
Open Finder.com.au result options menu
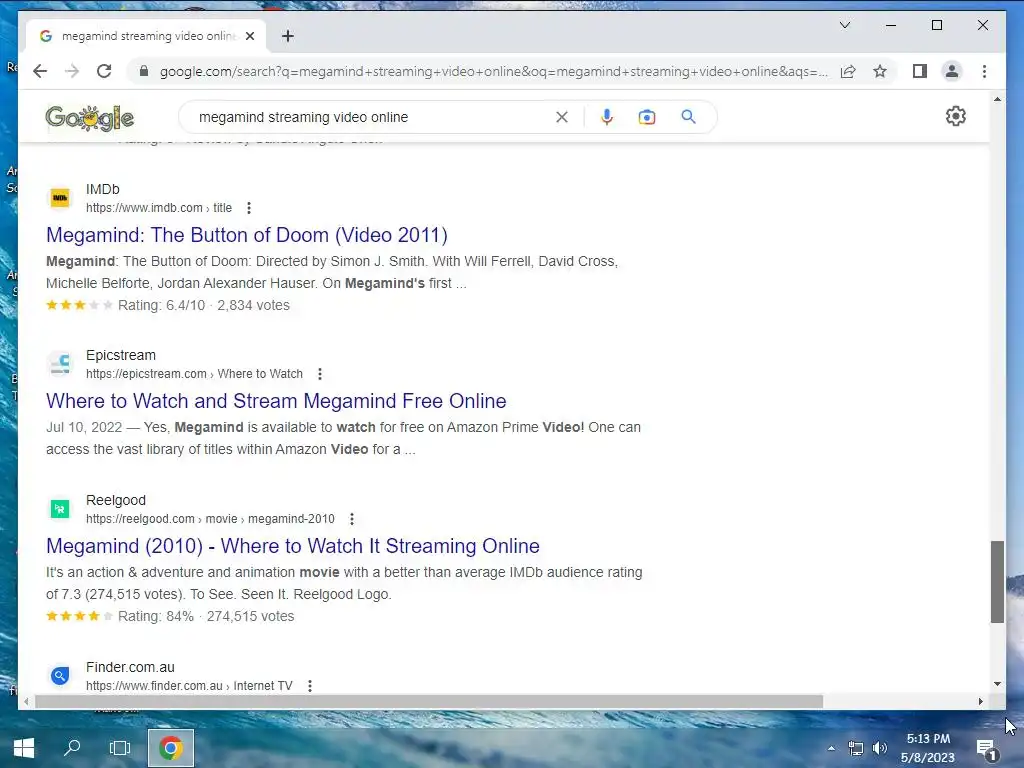pyautogui.click(x=310, y=686)
